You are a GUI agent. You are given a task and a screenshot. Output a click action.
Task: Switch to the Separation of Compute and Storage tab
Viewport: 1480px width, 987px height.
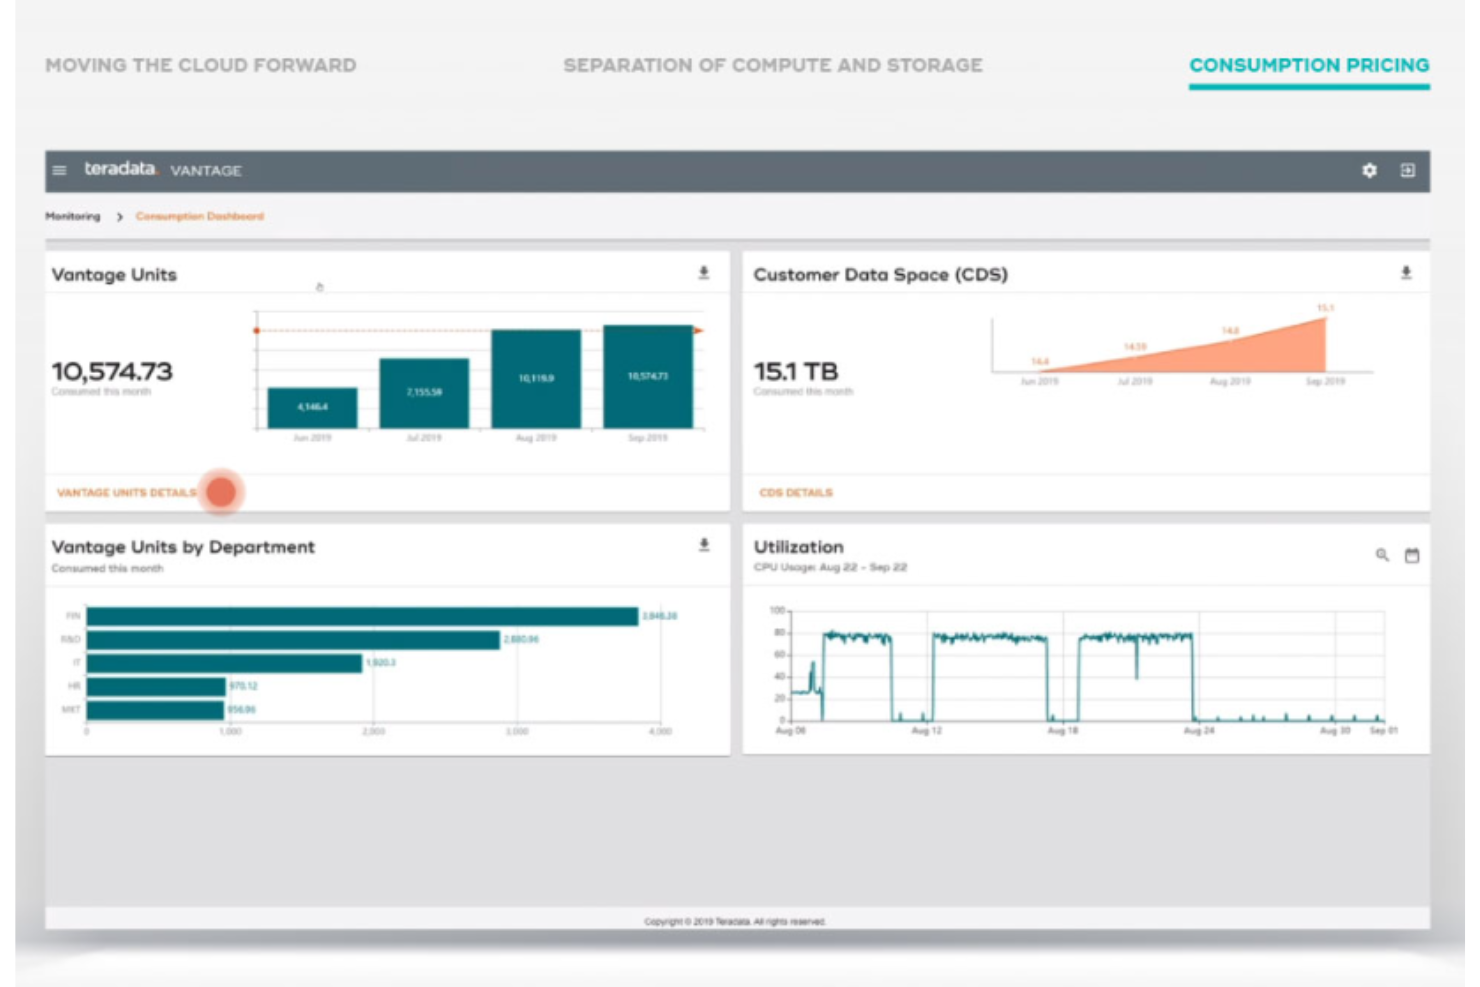[x=773, y=66]
